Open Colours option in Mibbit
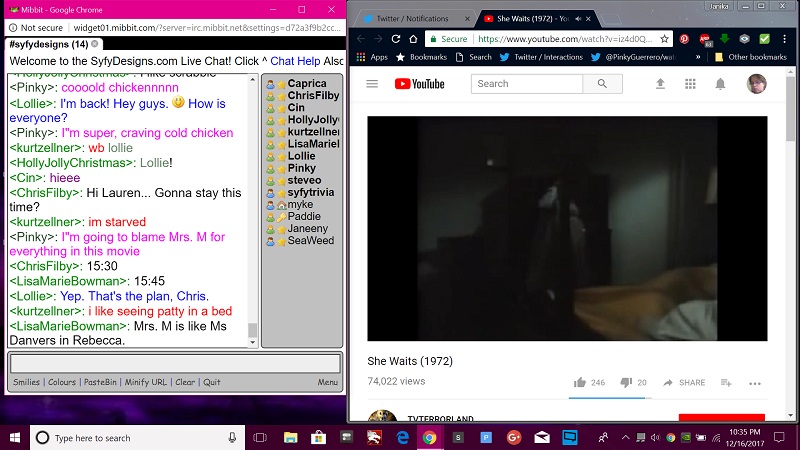 [x=62, y=382]
